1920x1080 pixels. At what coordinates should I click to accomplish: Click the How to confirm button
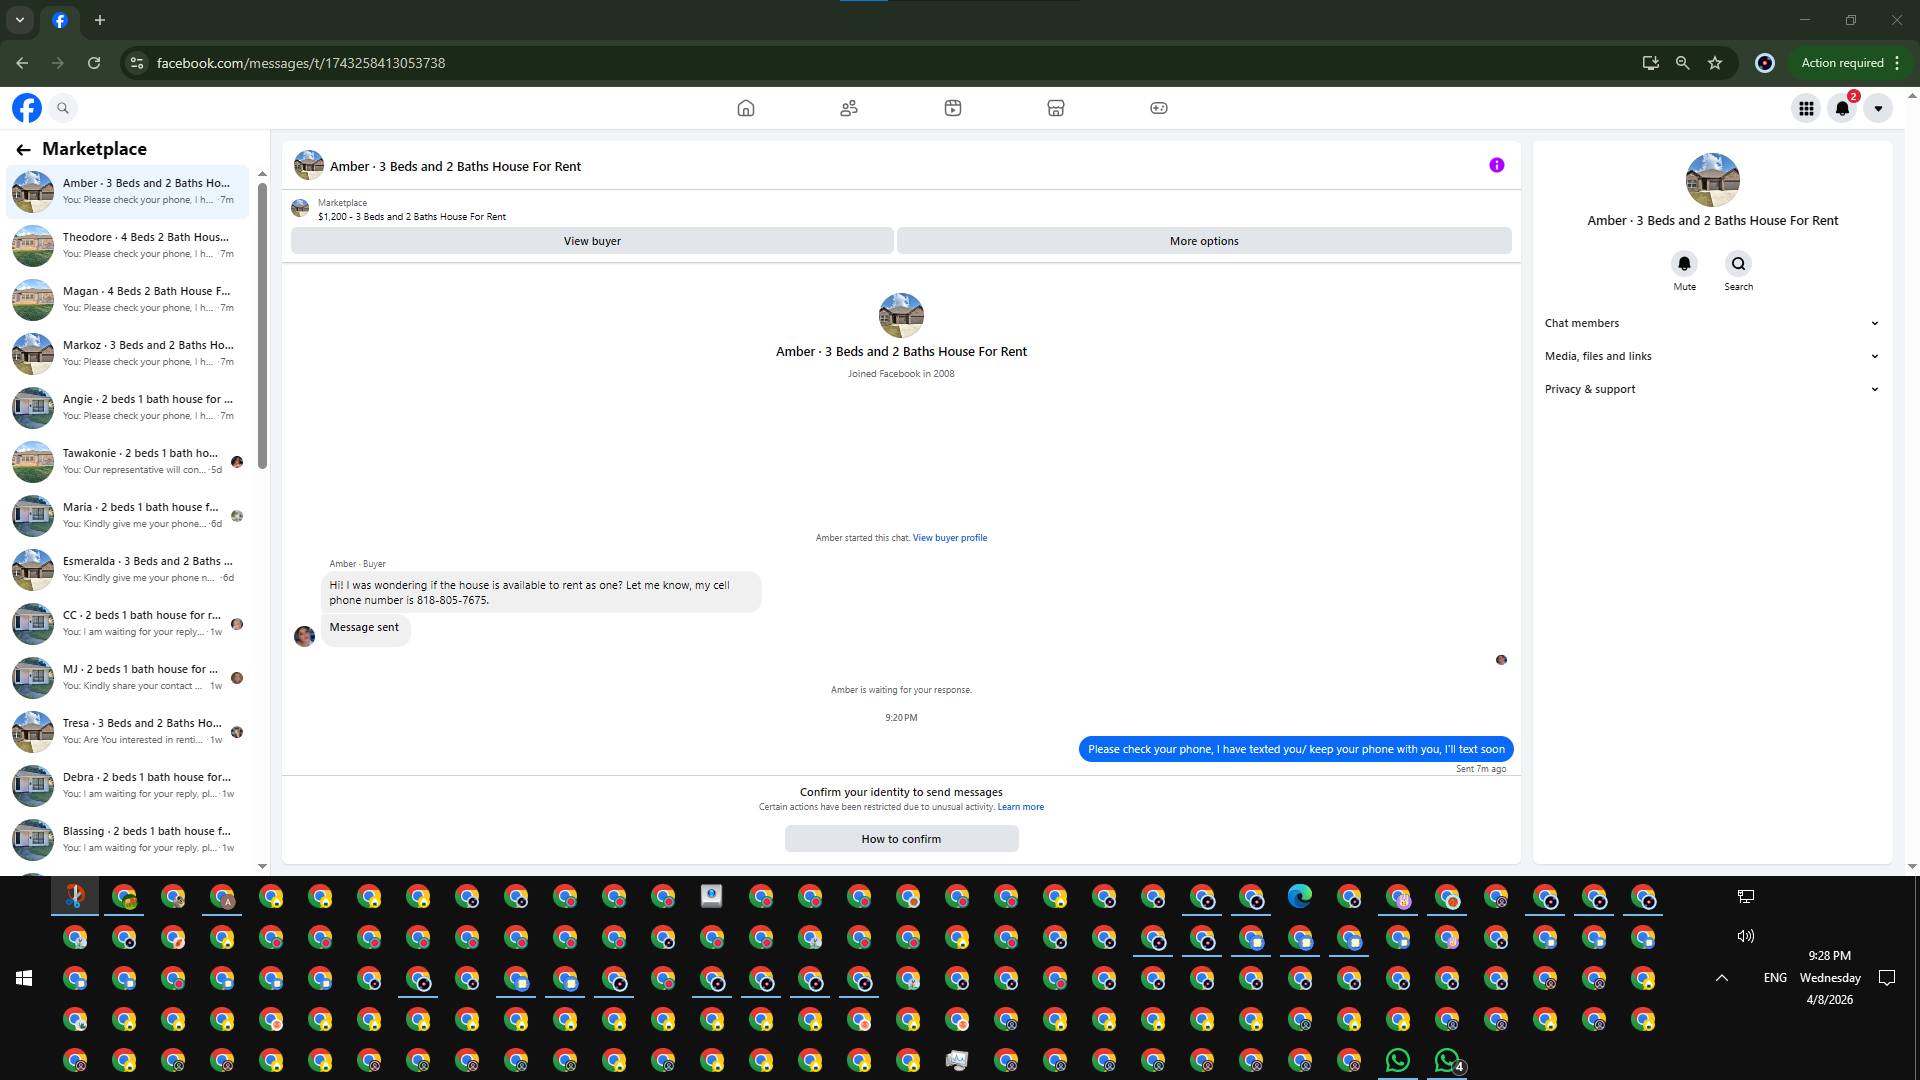[901, 839]
